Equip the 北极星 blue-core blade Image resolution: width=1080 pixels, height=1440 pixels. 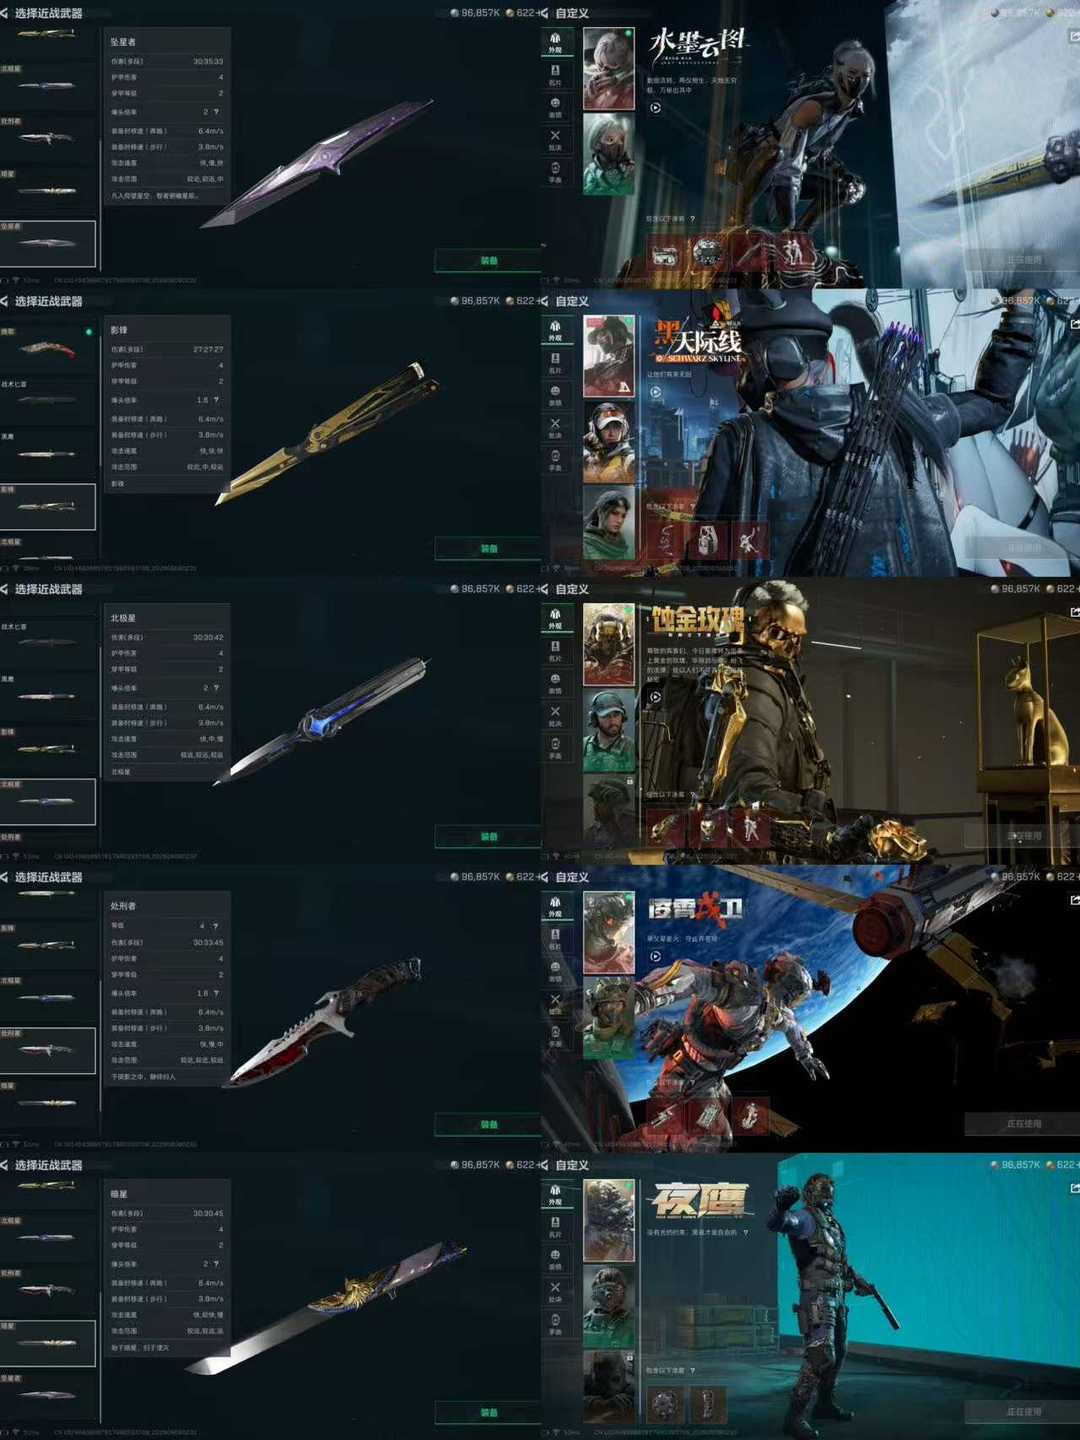(488, 837)
